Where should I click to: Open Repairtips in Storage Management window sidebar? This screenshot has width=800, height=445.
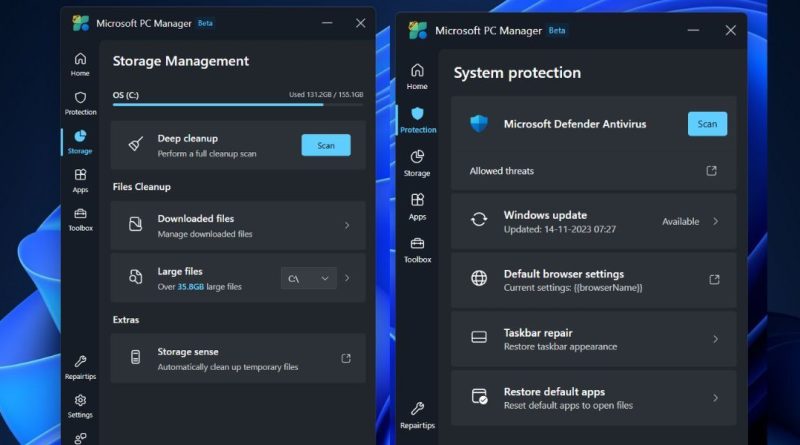pyautogui.click(x=80, y=368)
